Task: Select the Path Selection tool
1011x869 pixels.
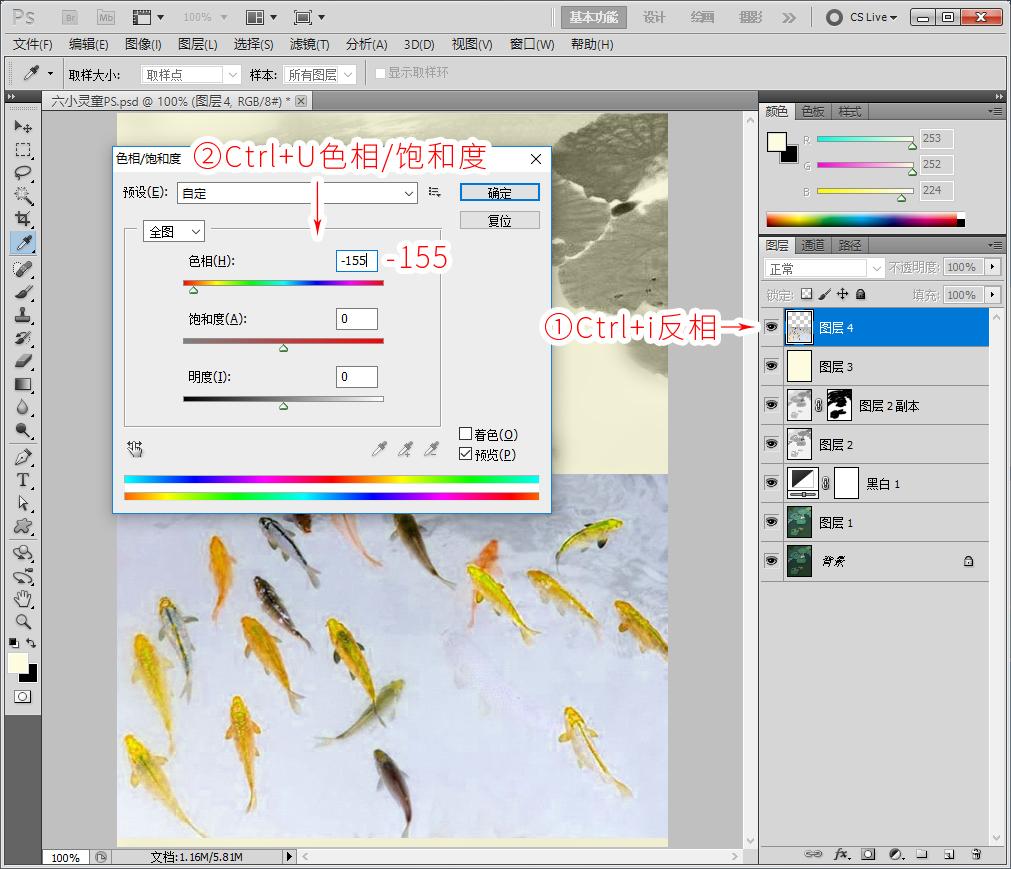Action: pyautogui.click(x=23, y=503)
